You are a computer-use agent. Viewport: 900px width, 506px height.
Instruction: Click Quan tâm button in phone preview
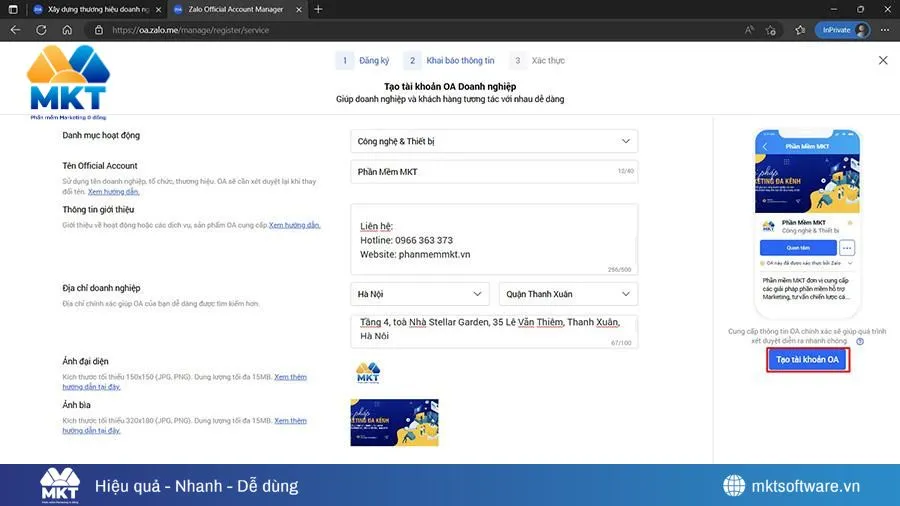(x=798, y=248)
